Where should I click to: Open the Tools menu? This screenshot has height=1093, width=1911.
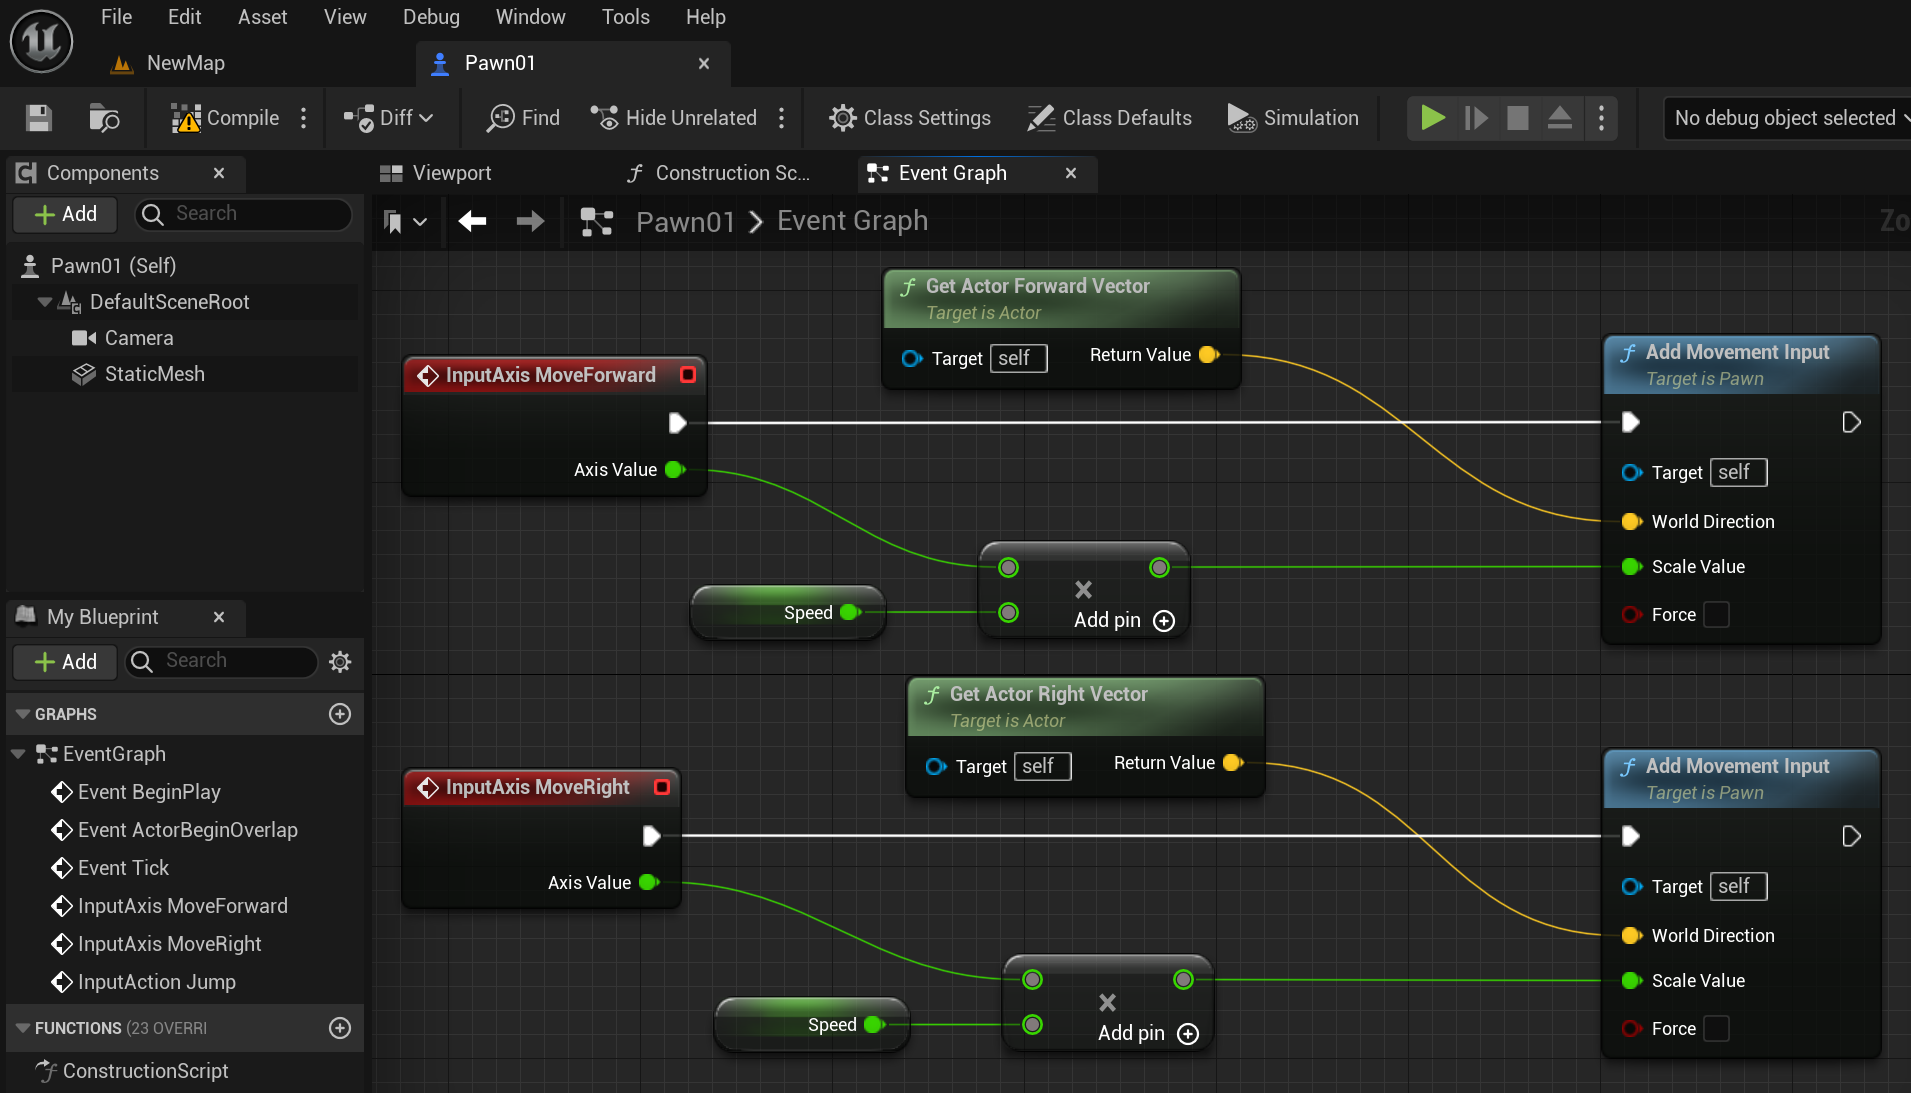click(626, 17)
